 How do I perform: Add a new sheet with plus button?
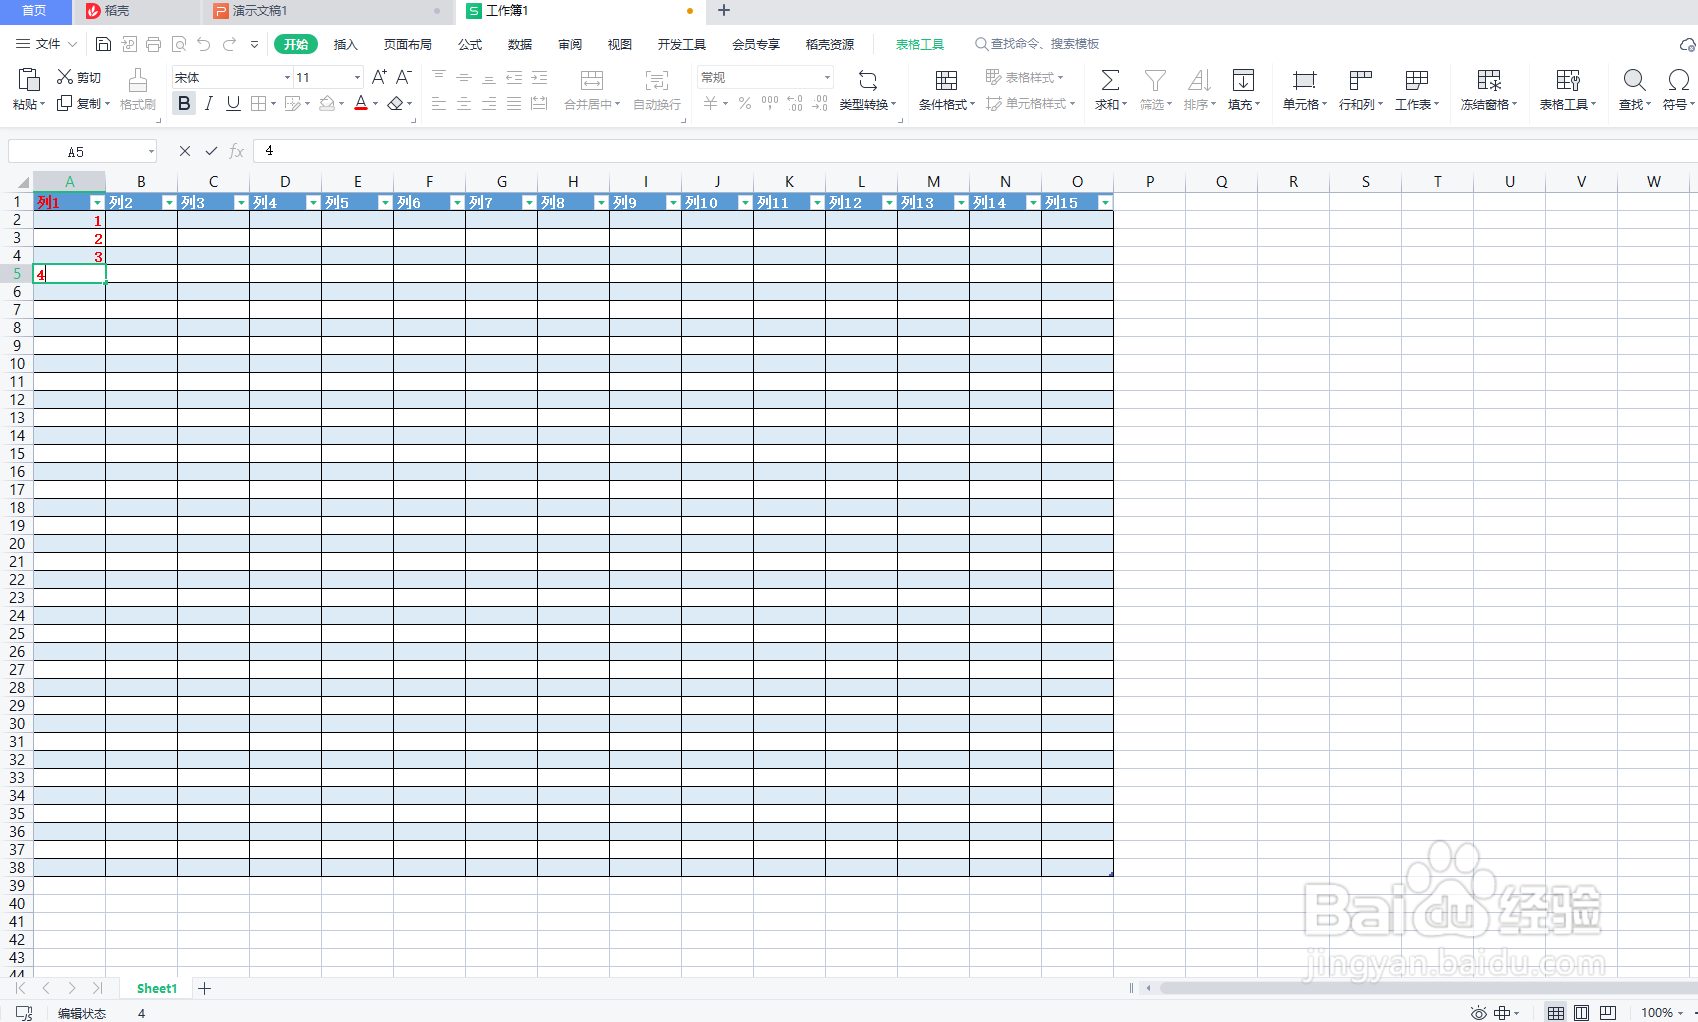point(204,988)
